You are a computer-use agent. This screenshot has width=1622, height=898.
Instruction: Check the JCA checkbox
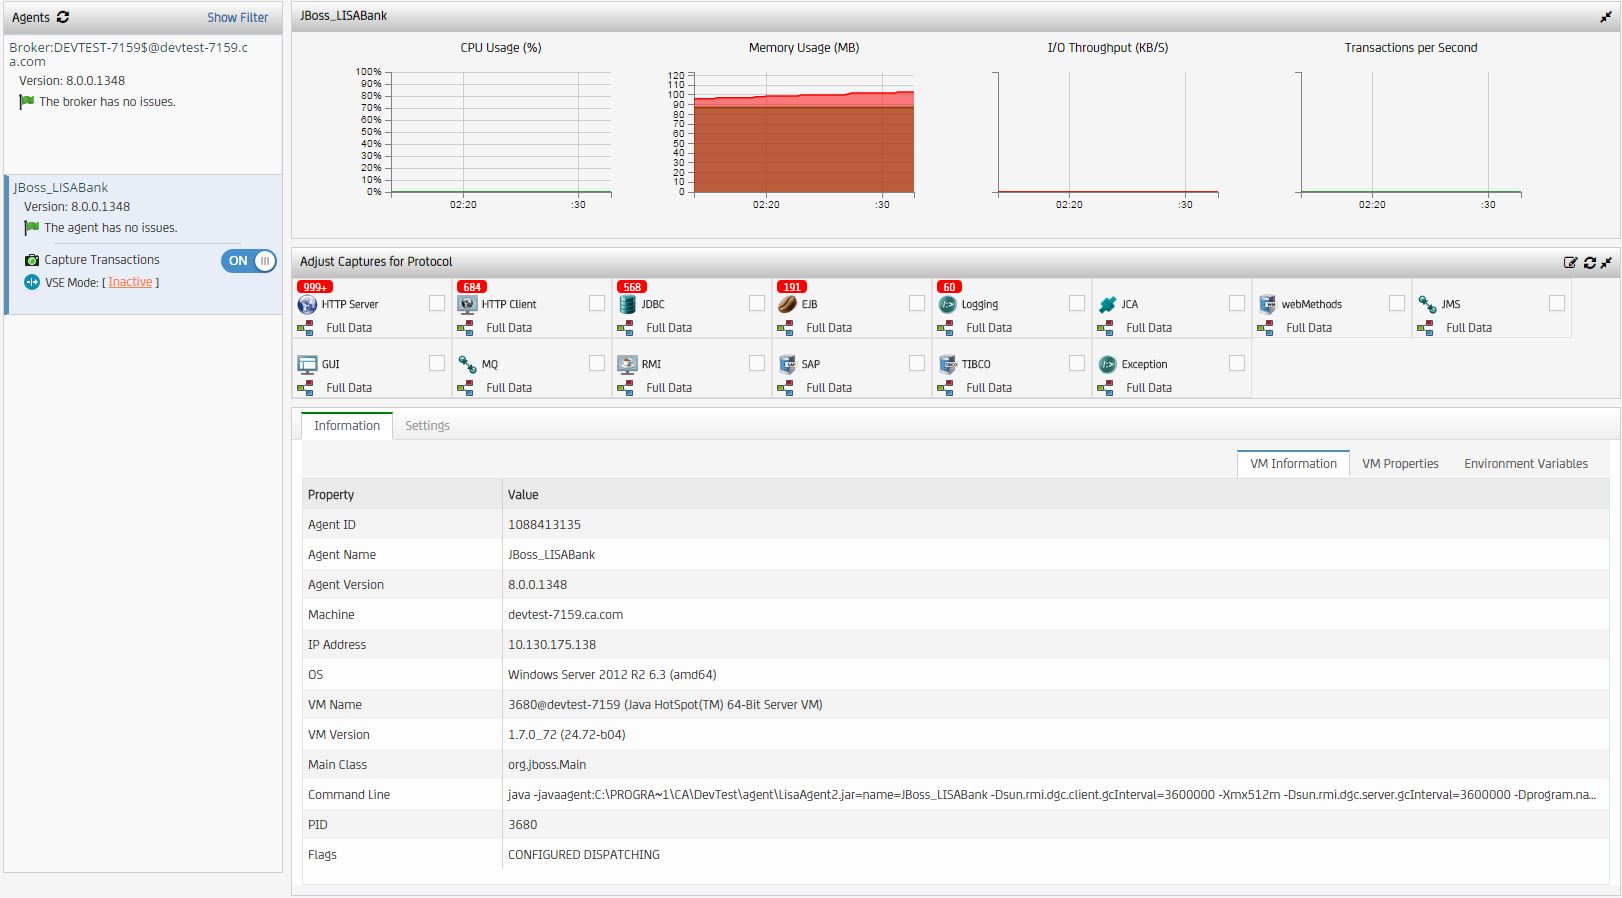1237,303
